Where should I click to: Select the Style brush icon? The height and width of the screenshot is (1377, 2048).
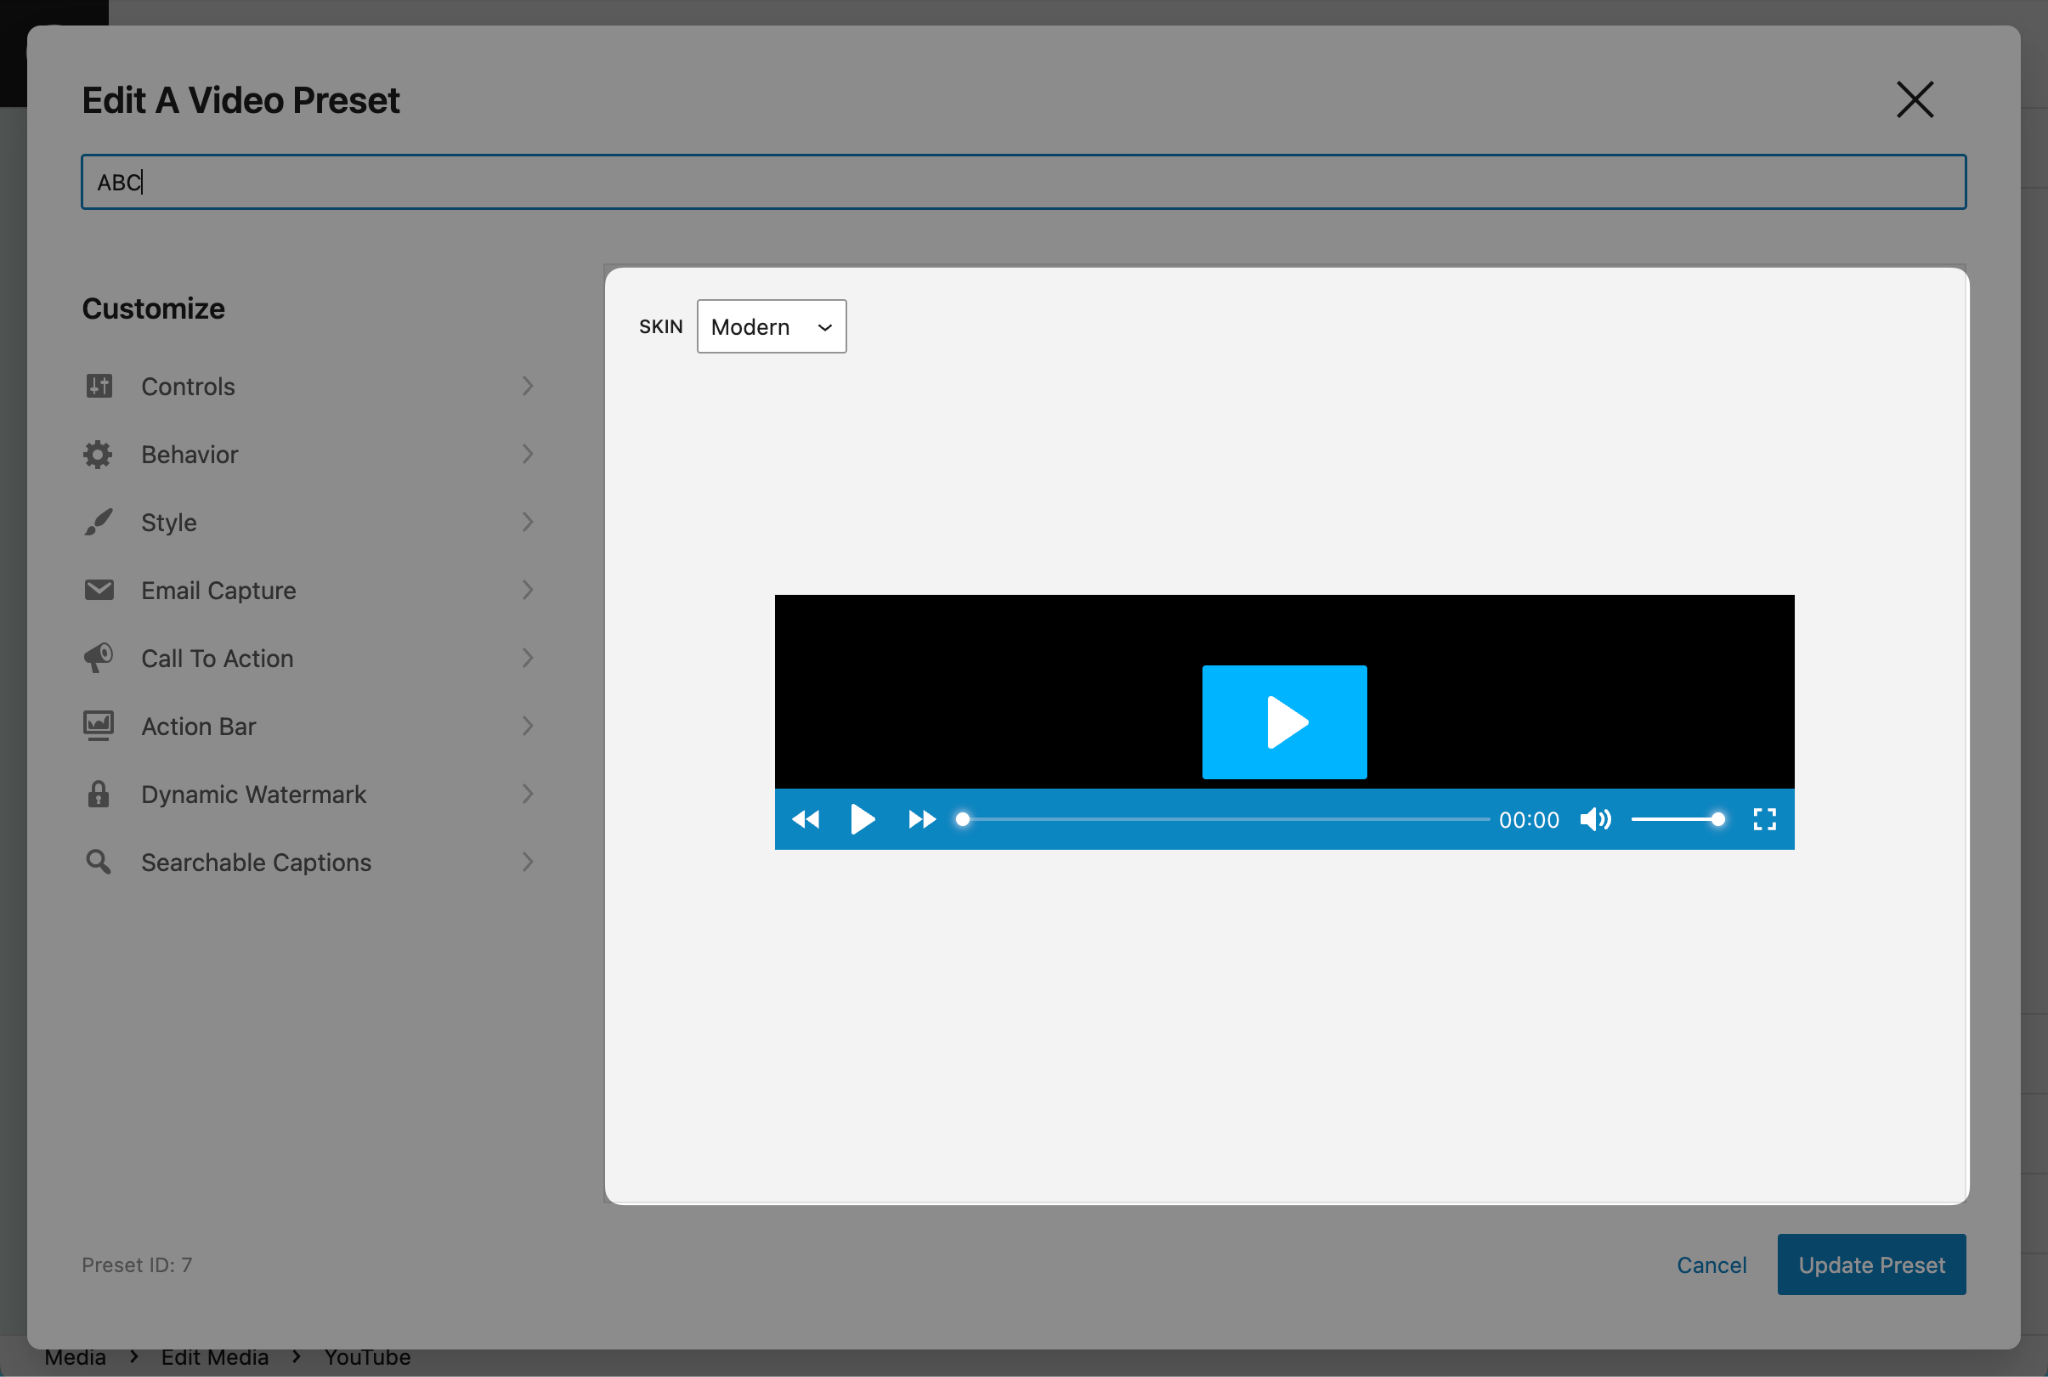pyautogui.click(x=99, y=522)
